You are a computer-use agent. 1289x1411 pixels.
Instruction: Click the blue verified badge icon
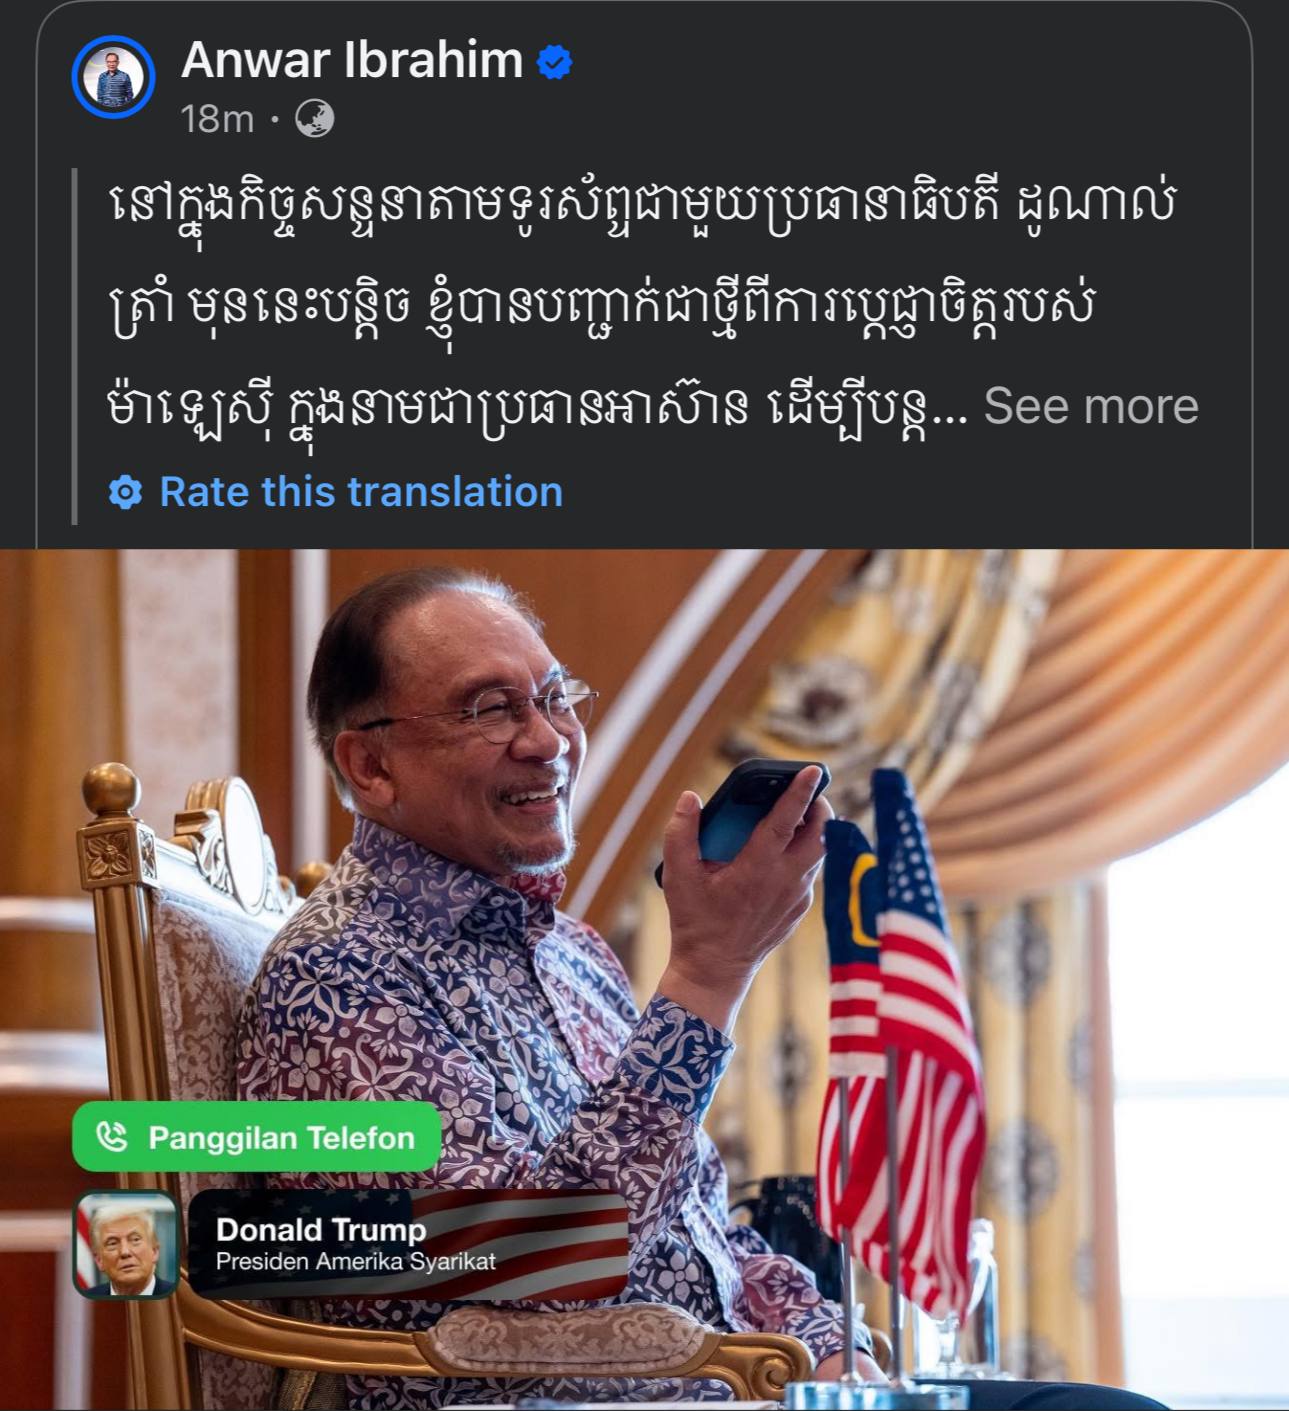(554, 62)
